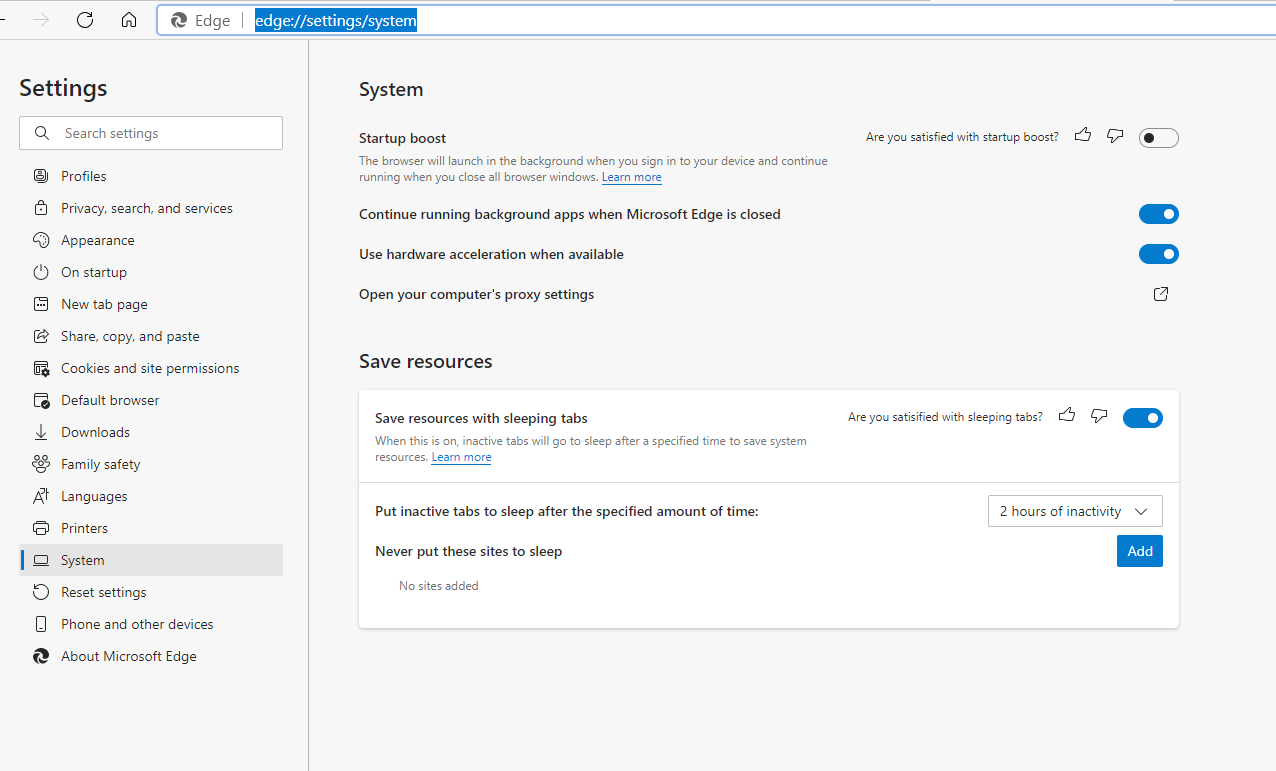
Task: Give thumbs down for sleeping tabs
Action: pyautogui.click(x=1099, y=416)
